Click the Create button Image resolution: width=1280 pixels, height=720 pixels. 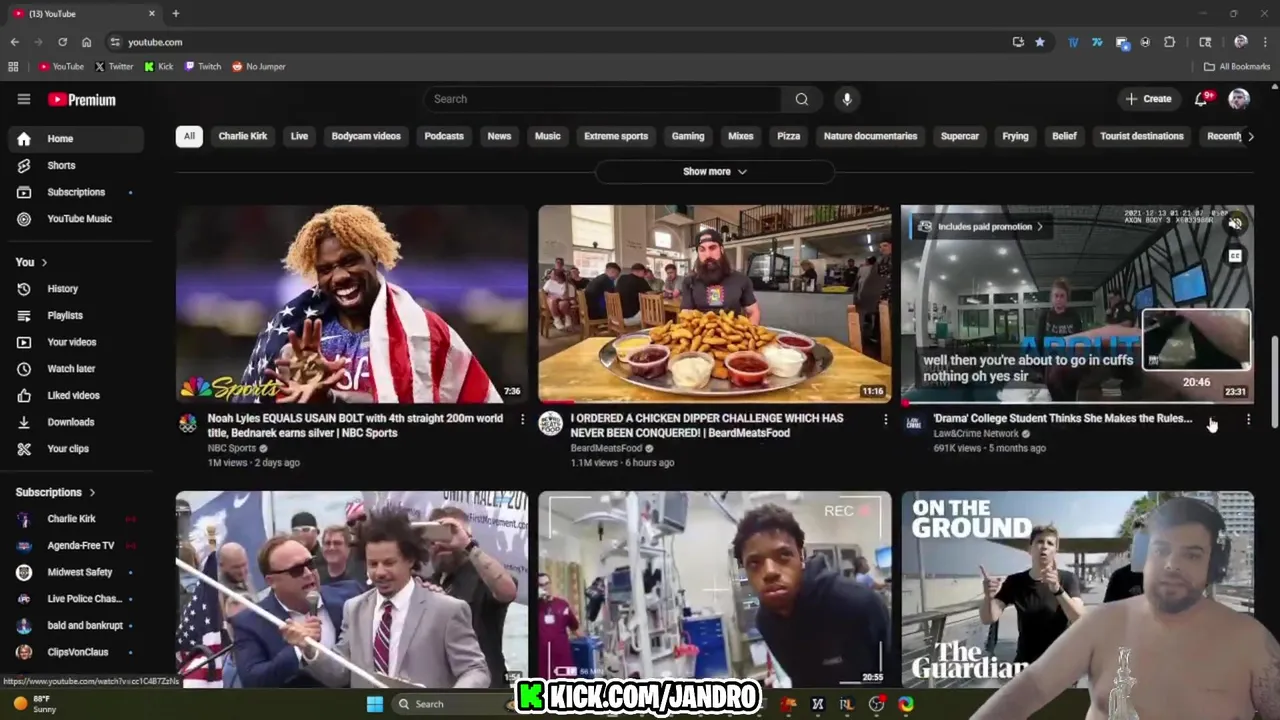click(x=1148, y=99)
